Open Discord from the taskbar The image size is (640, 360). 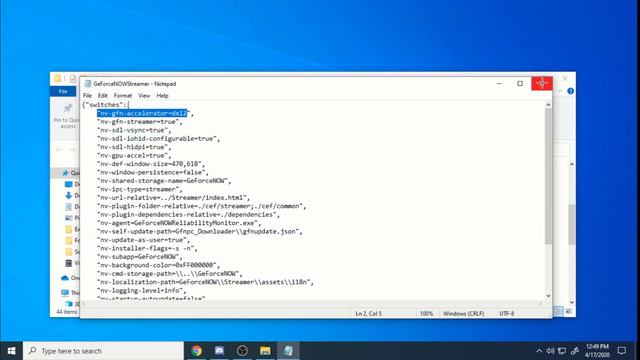(x=219, y=351)
